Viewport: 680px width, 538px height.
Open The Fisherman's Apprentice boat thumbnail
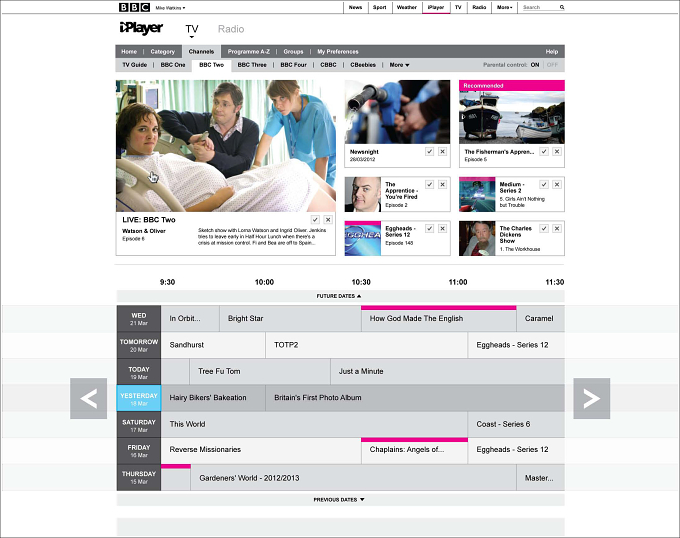(512, 117)
